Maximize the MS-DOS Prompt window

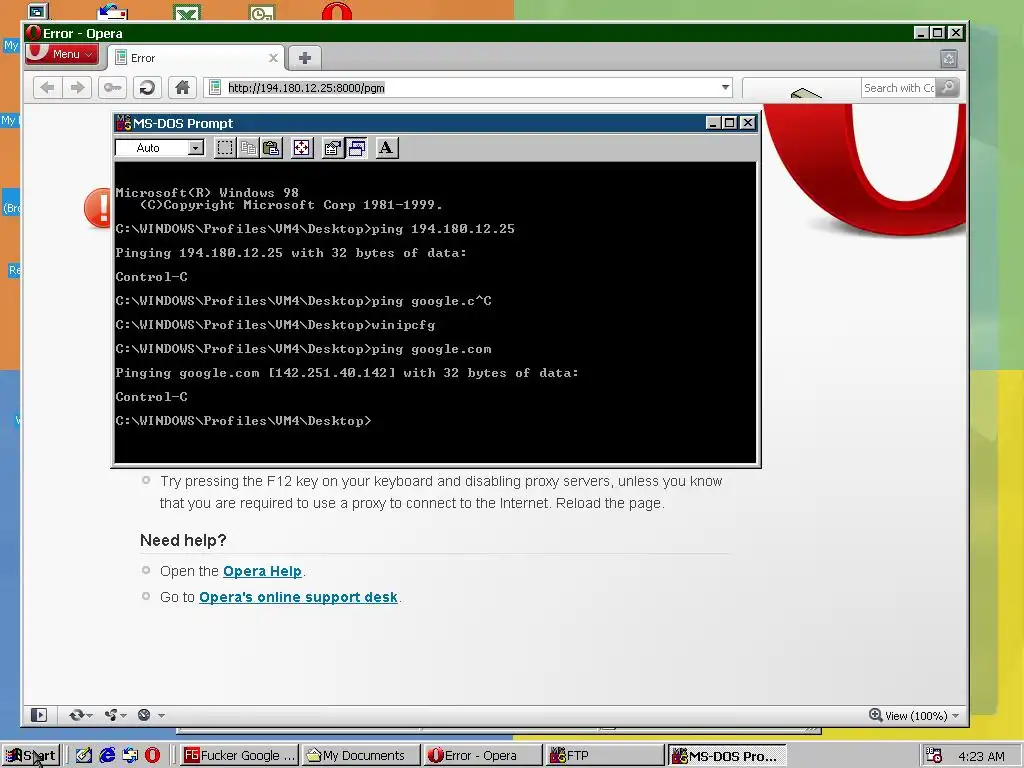coord(729,123)
